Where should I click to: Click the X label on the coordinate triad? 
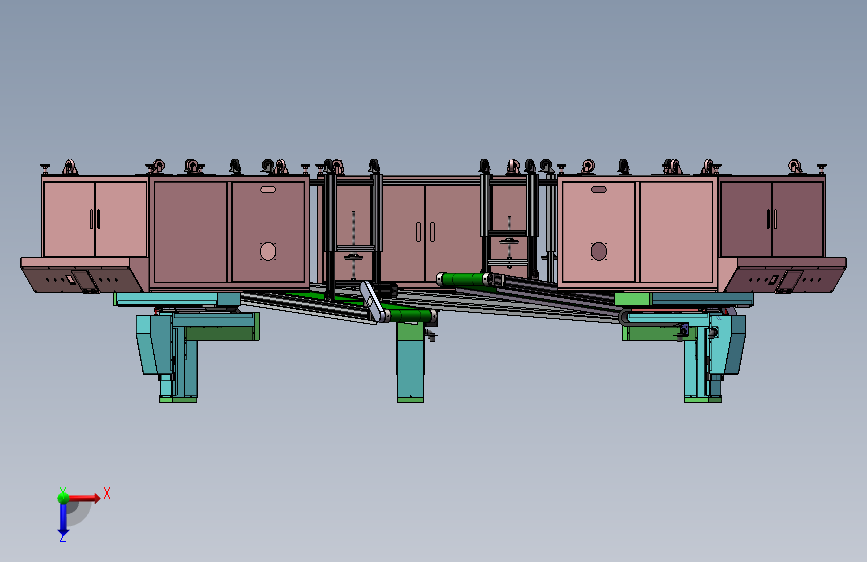coord(107,493)
